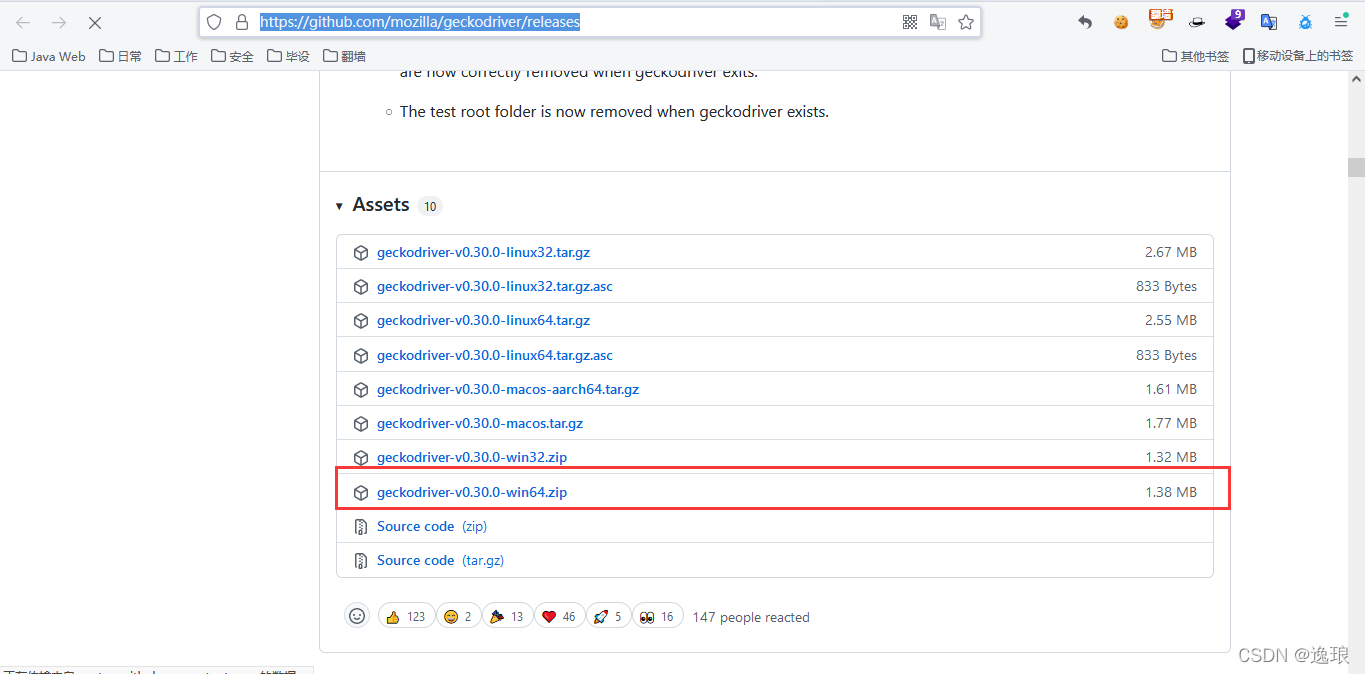Click the package icon beside win64.zip
The width and height of the screenshot is (1365, 674).
361,492
